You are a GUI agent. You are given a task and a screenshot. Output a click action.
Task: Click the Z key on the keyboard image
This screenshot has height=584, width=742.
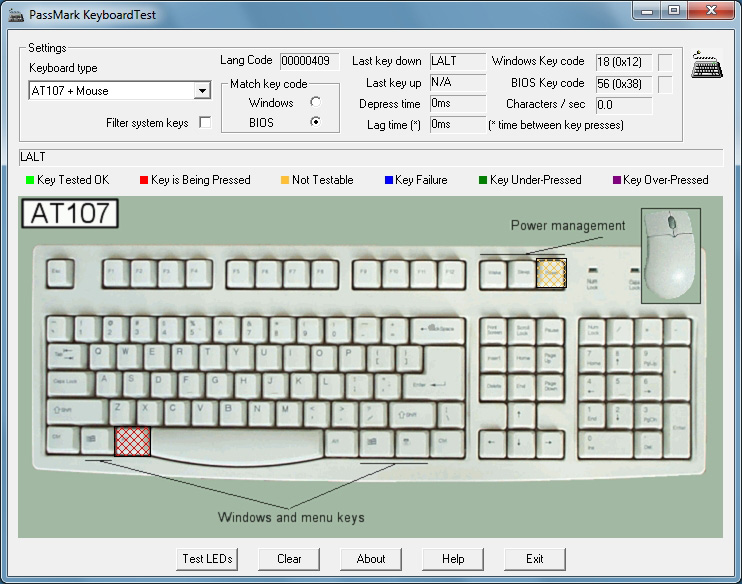tap(120, 411)
